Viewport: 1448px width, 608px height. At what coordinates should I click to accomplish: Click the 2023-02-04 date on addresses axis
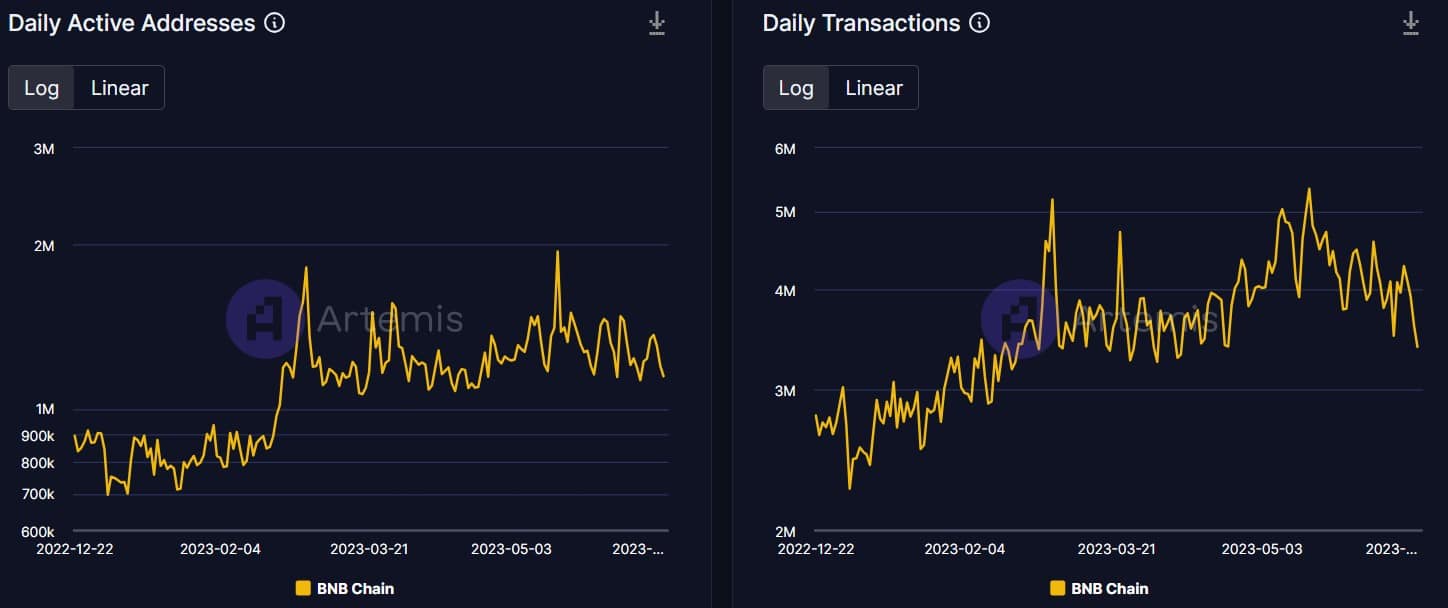[218, 549]
